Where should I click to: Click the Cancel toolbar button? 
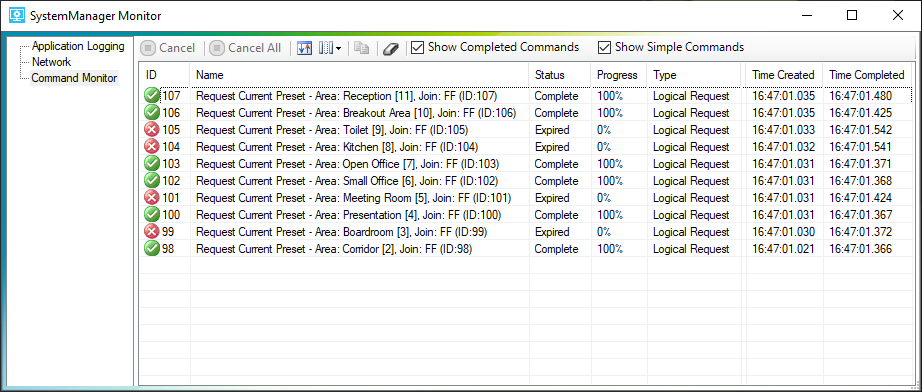(169, 48)
